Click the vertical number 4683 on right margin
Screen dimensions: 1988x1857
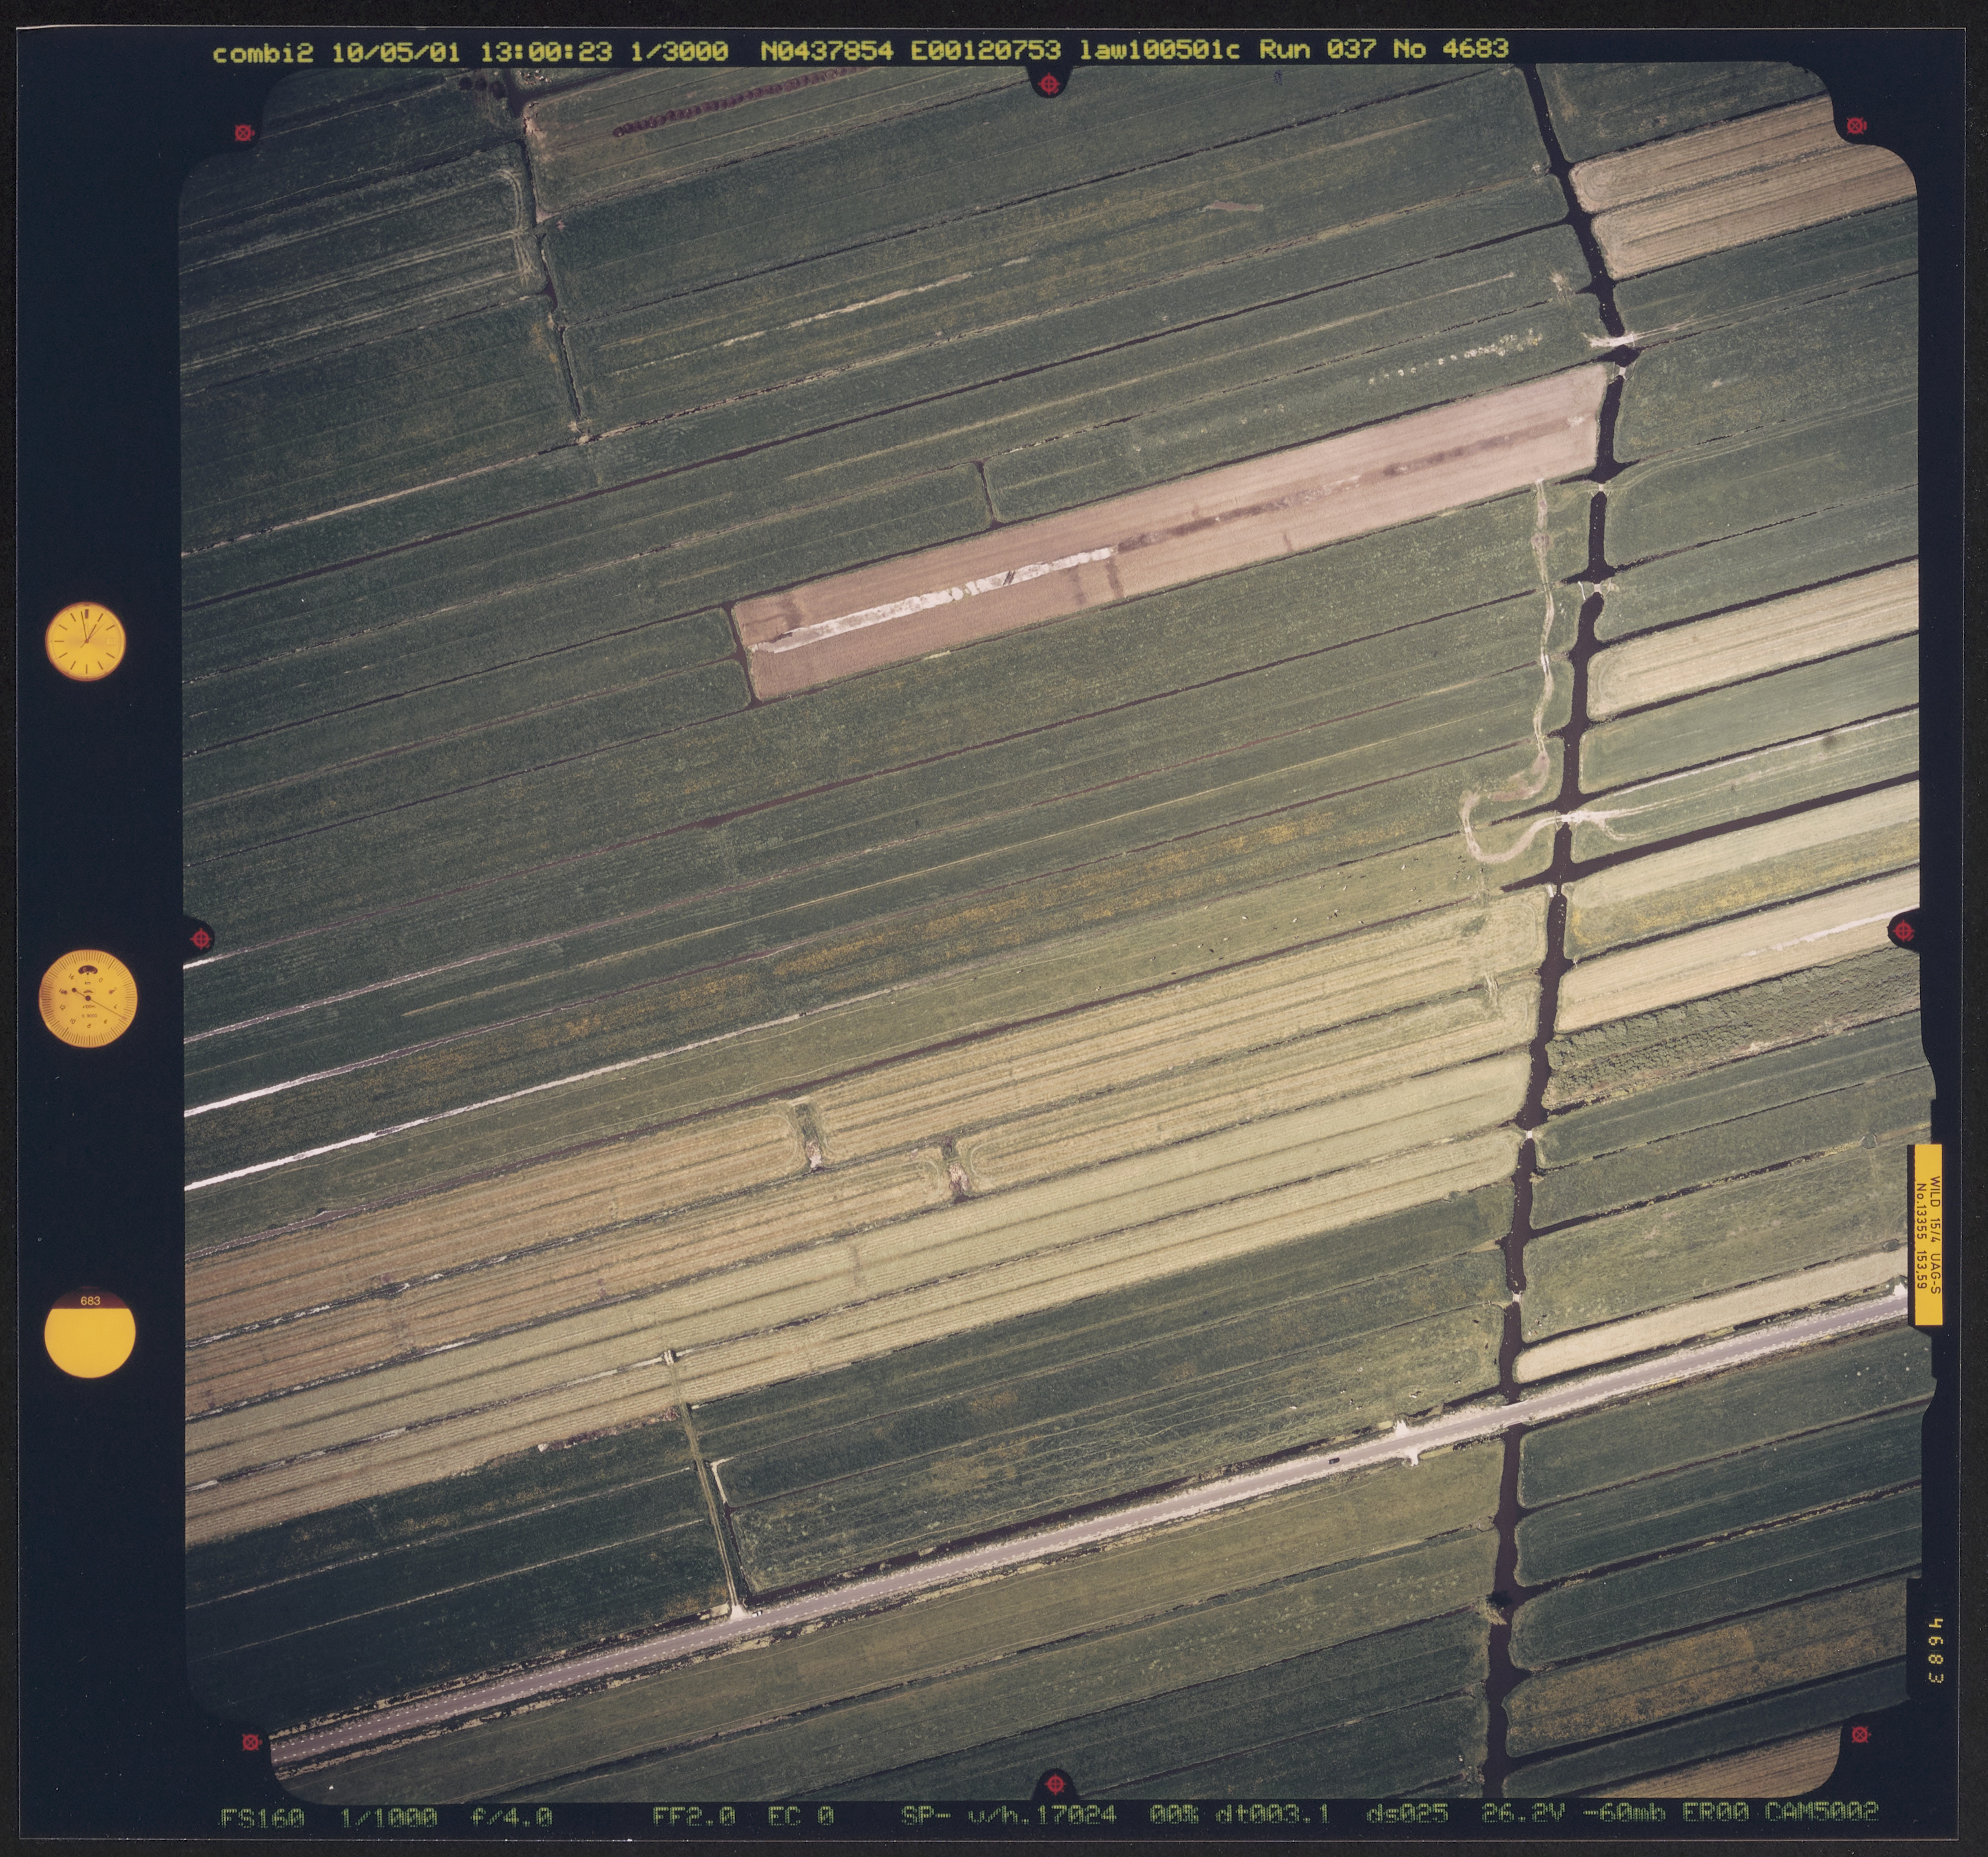tap(1935, 1650)
